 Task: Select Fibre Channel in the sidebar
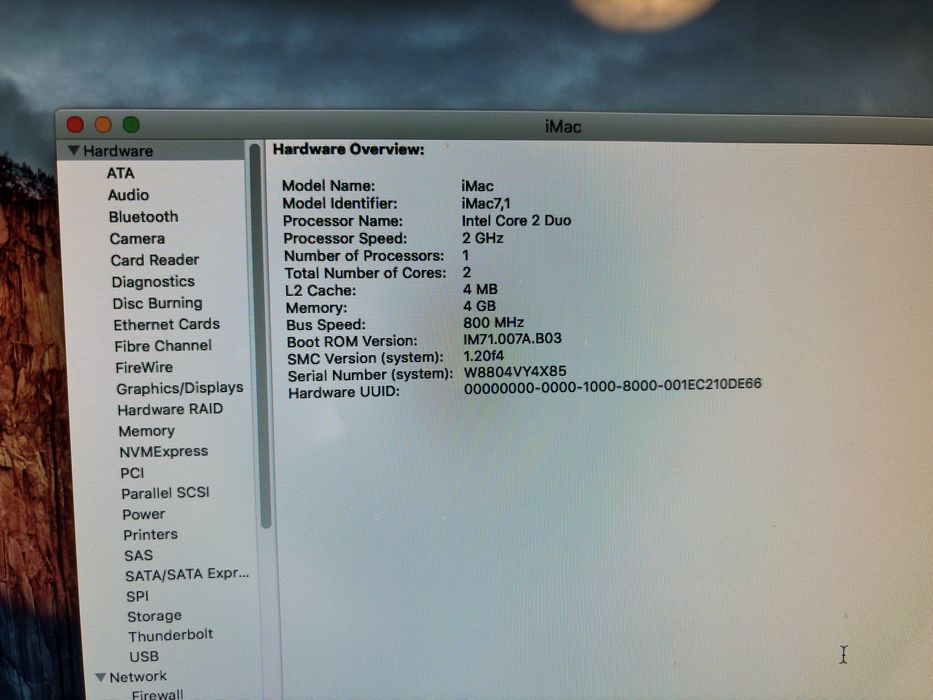(x=163, y=346)
